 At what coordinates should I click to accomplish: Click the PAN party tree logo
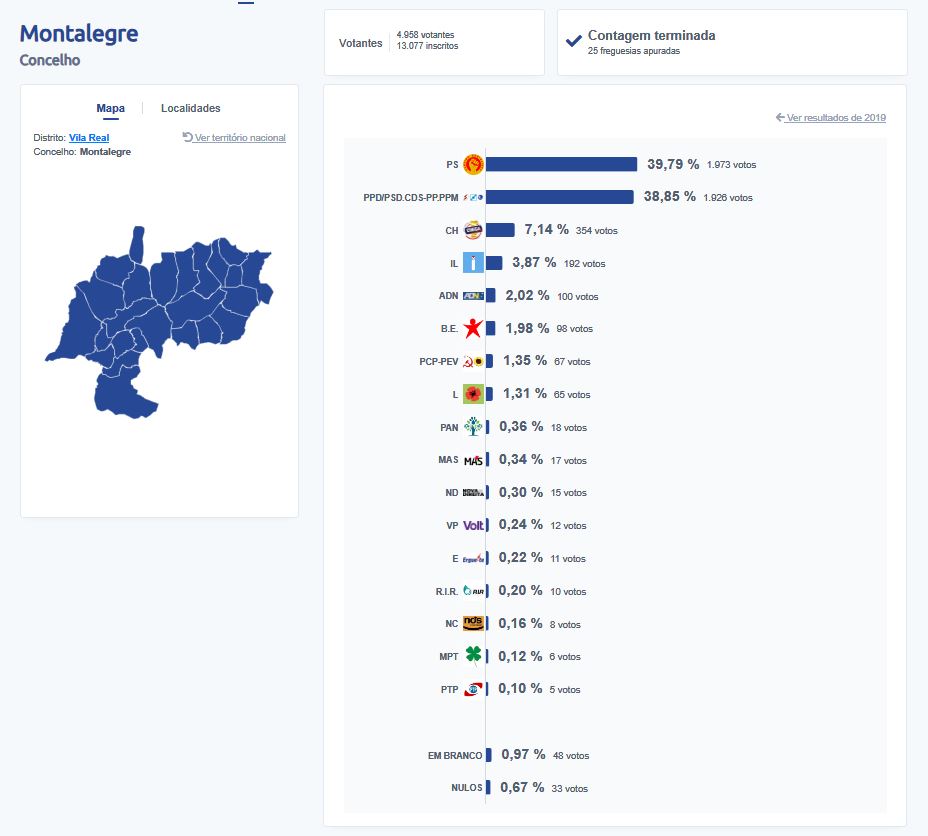(x=473, y=427)
